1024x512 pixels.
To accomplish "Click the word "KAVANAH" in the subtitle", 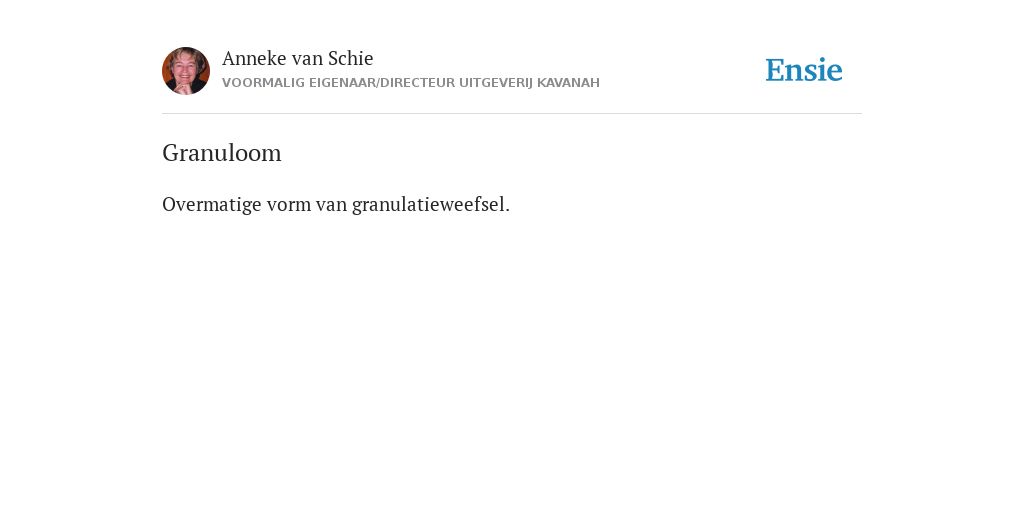I will [x=568, y=83].
